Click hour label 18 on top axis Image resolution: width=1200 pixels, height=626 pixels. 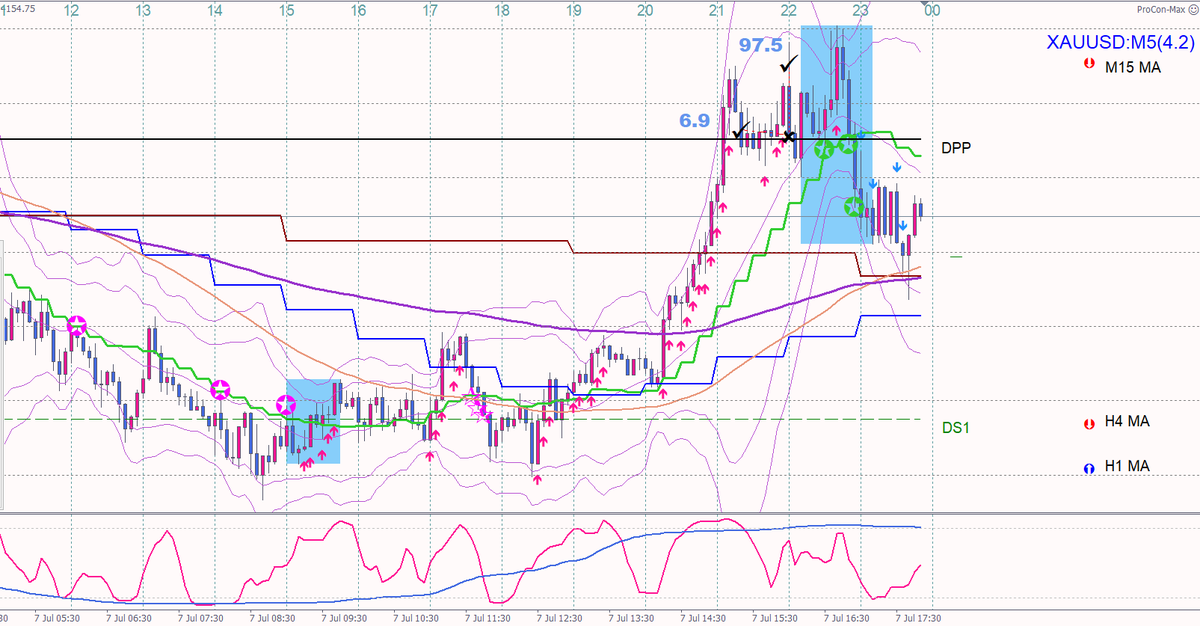502,10
